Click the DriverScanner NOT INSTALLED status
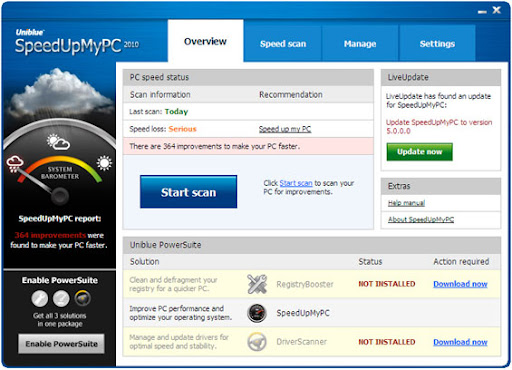This screenshot has height=370, width=512. pos(387,342)
